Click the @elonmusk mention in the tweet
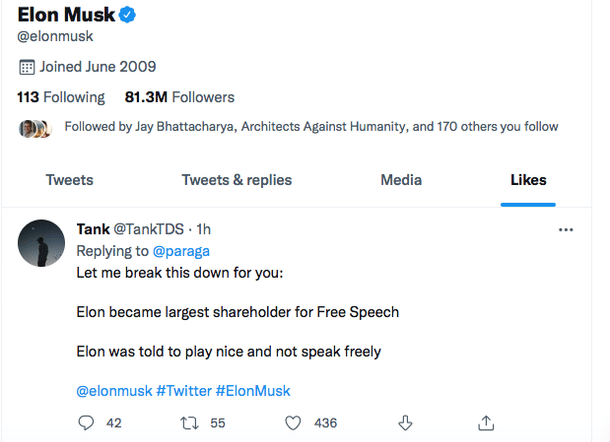Screen dimensions: 610x442 (114, 390)
